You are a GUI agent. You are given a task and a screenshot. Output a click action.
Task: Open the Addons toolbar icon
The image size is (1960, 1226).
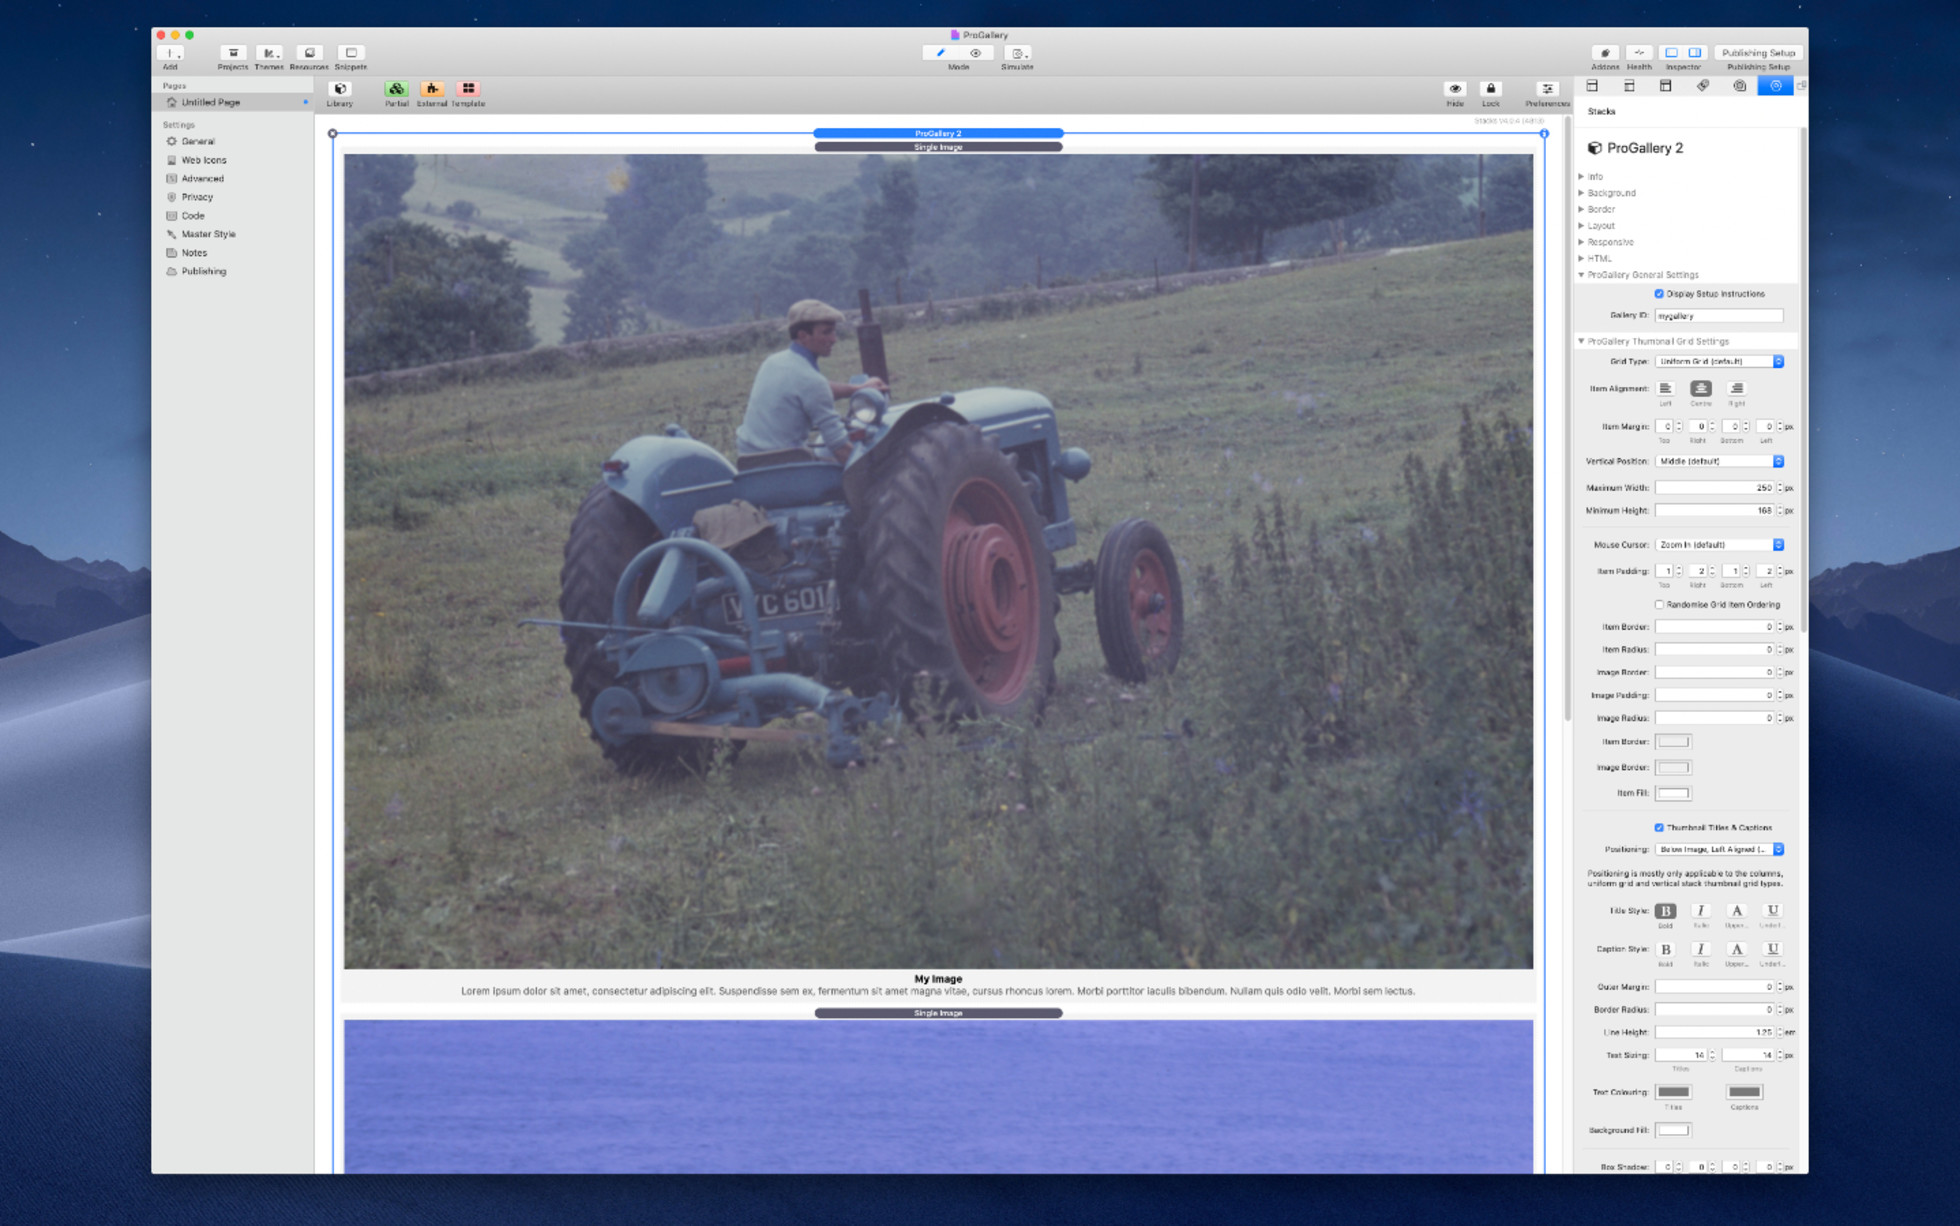point(1605,53)
